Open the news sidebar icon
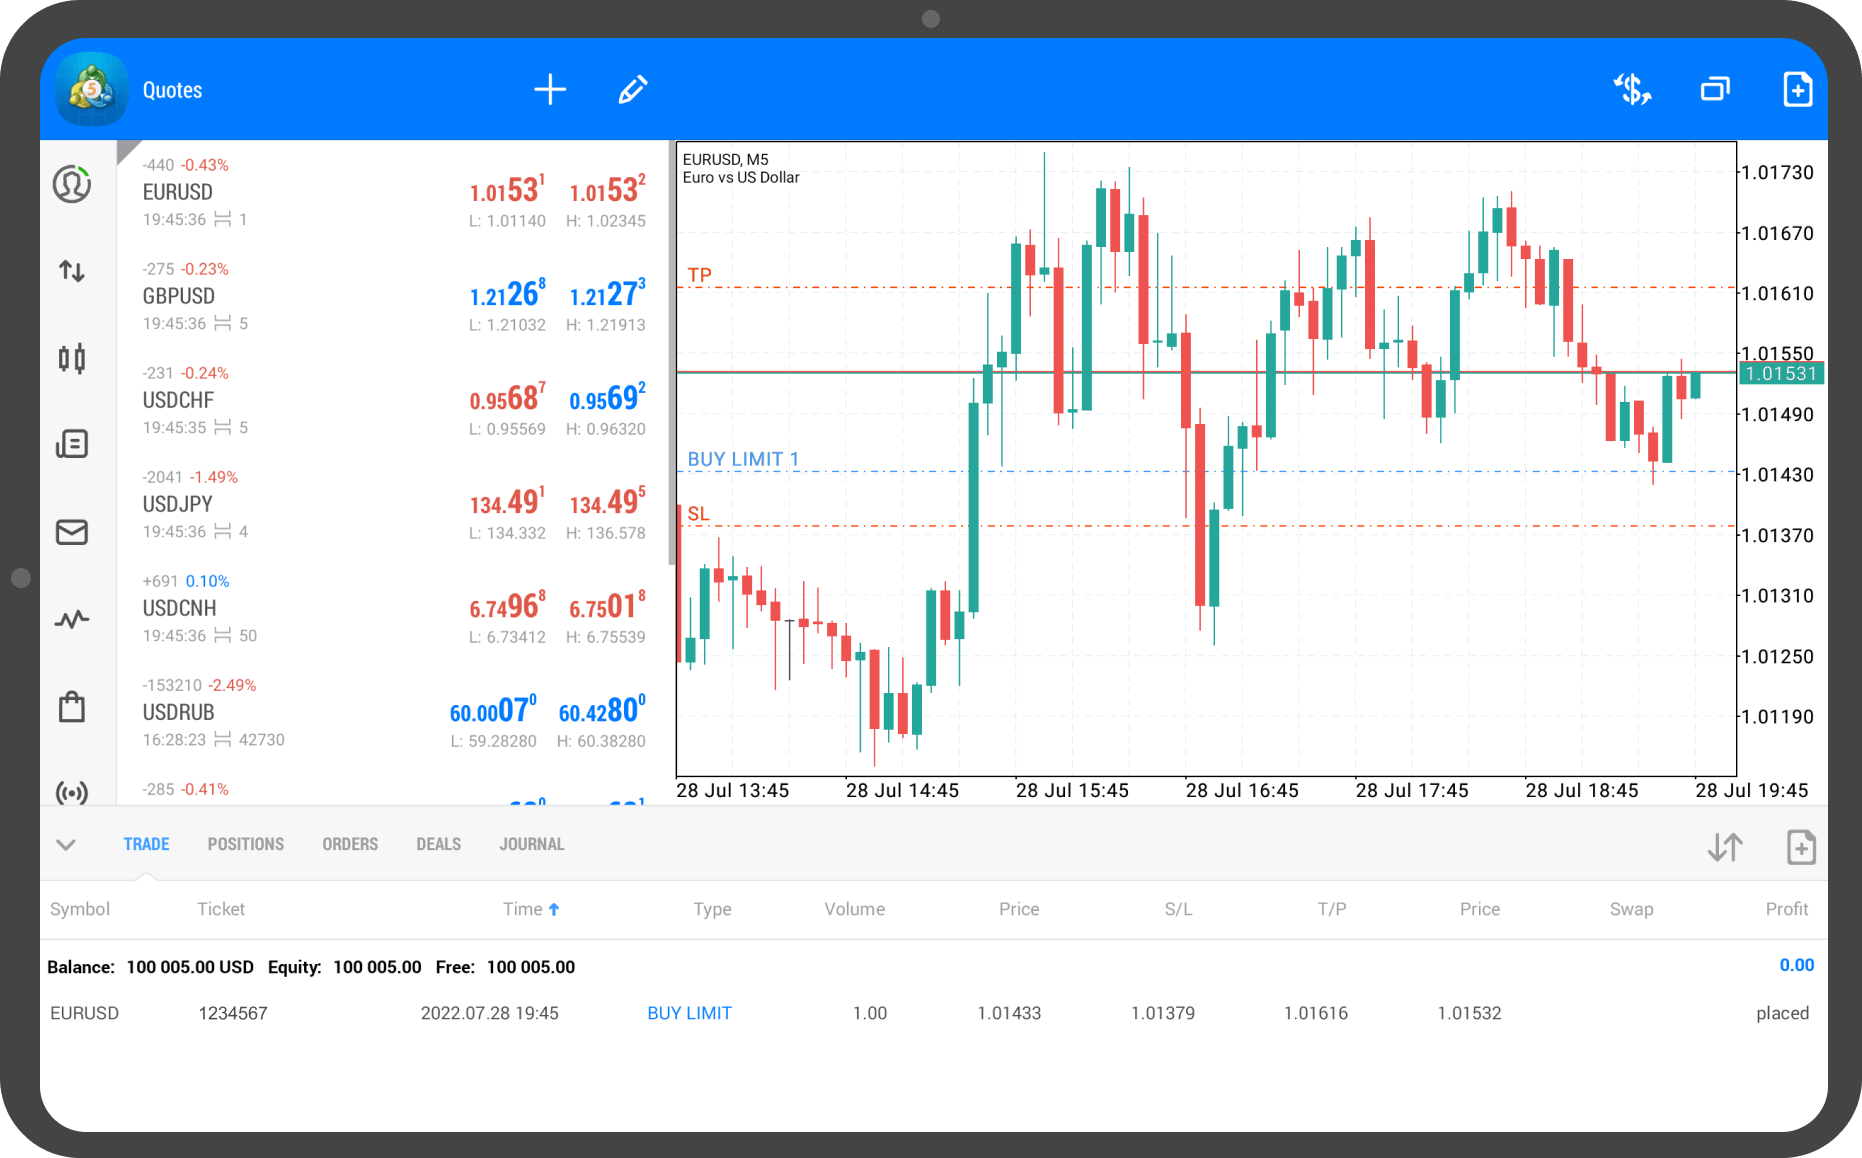Viewport: 1862px width, 1158px height. [x=72, y=444]
